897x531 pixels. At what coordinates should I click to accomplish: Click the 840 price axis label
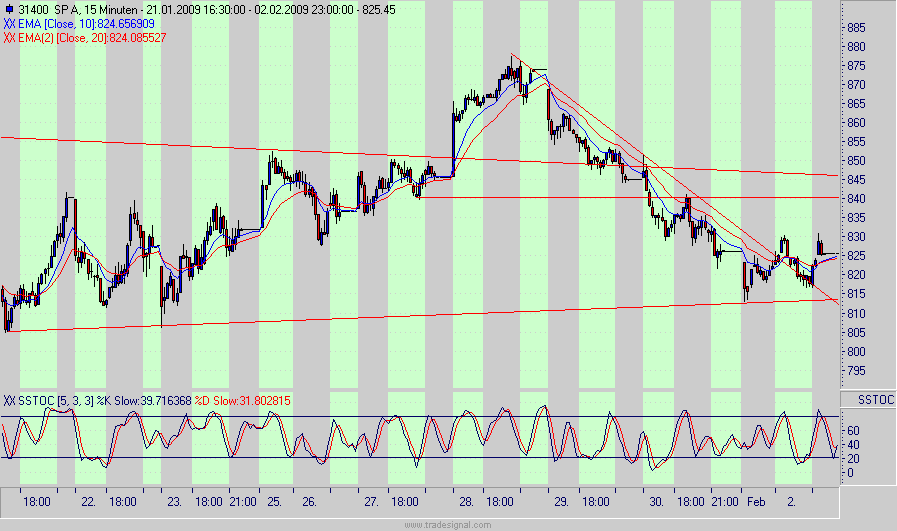(x=856, y=199)
